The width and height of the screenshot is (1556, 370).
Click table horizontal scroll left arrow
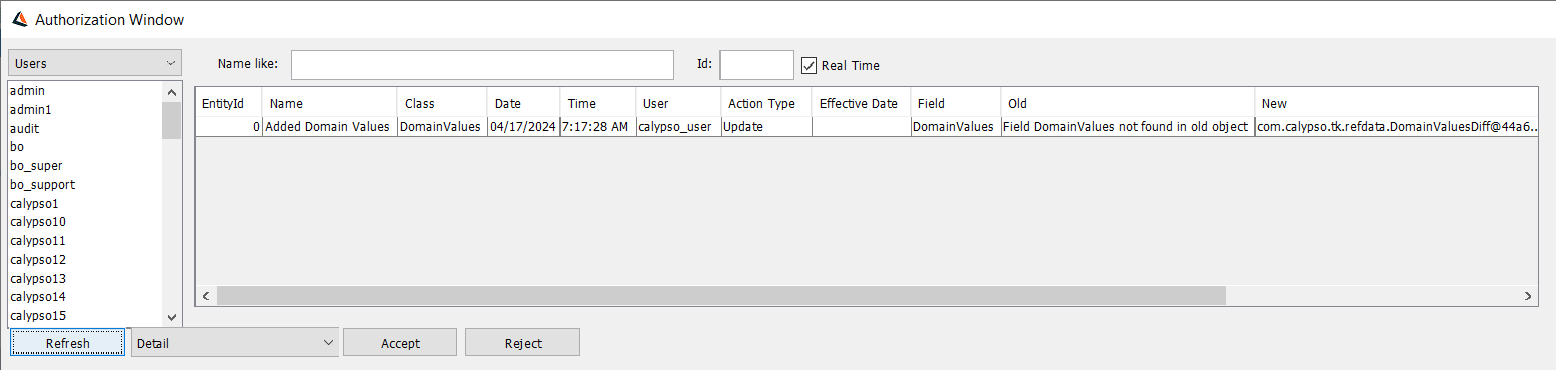206,296
